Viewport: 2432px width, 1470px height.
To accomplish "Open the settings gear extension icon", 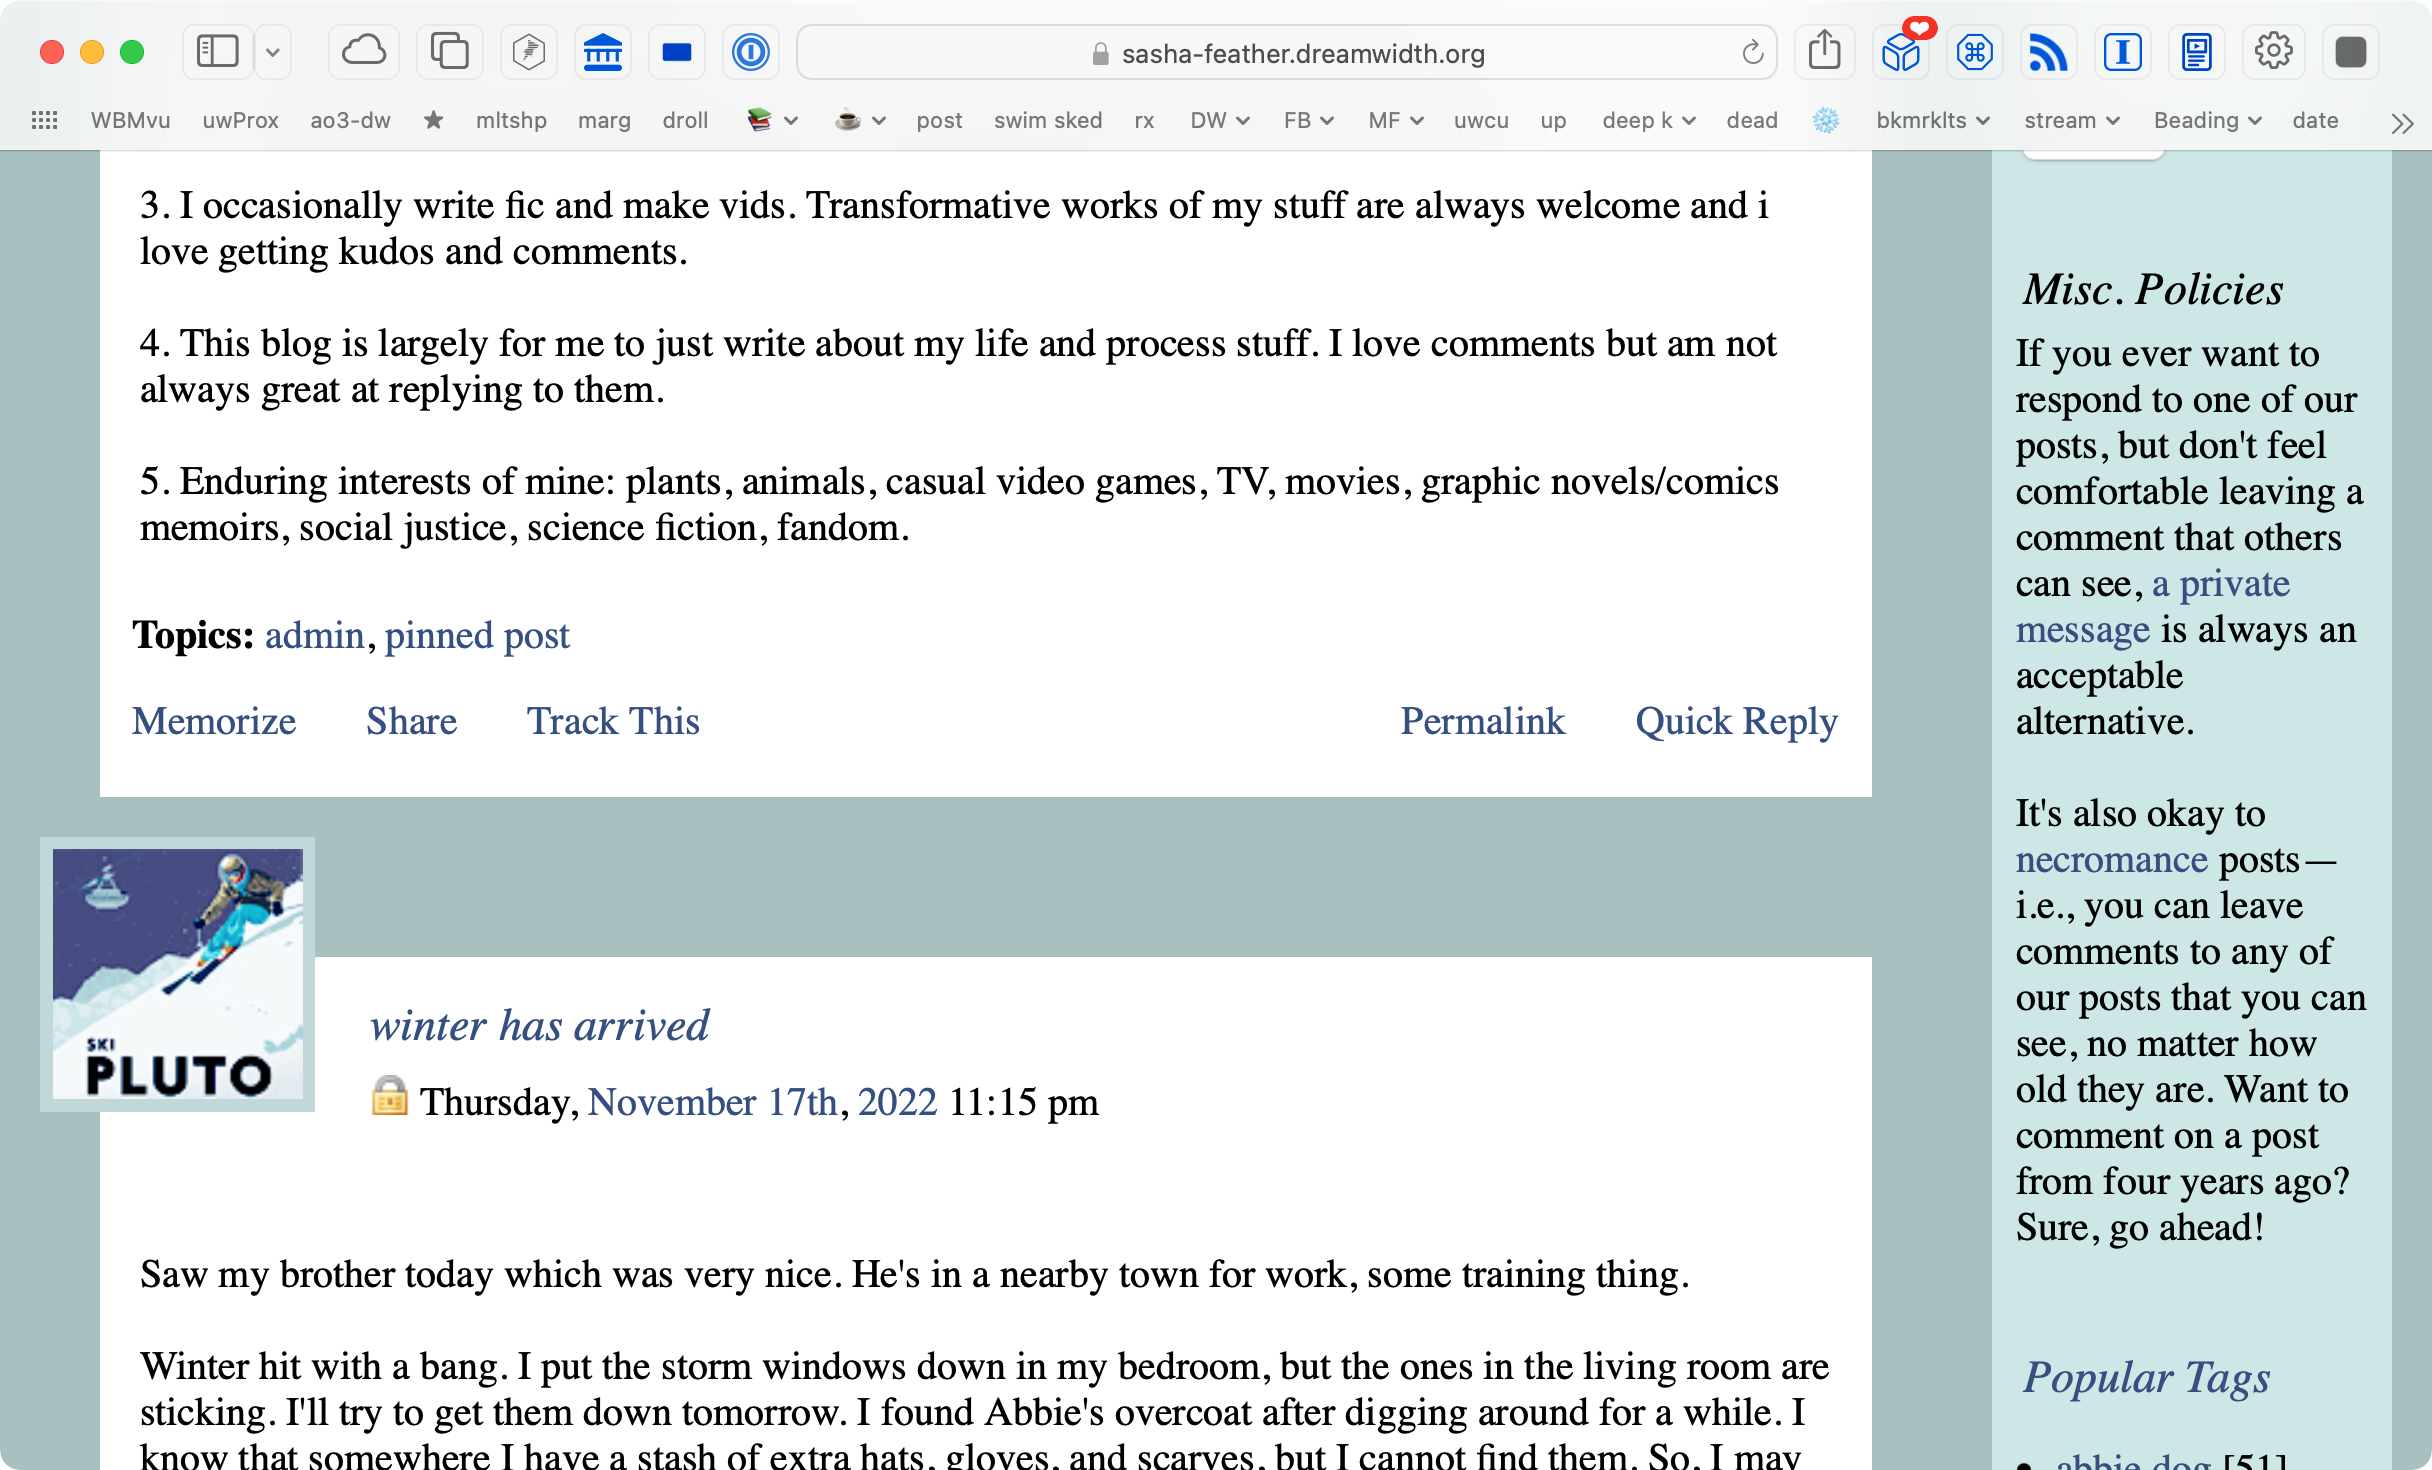I will (2273, 52).
